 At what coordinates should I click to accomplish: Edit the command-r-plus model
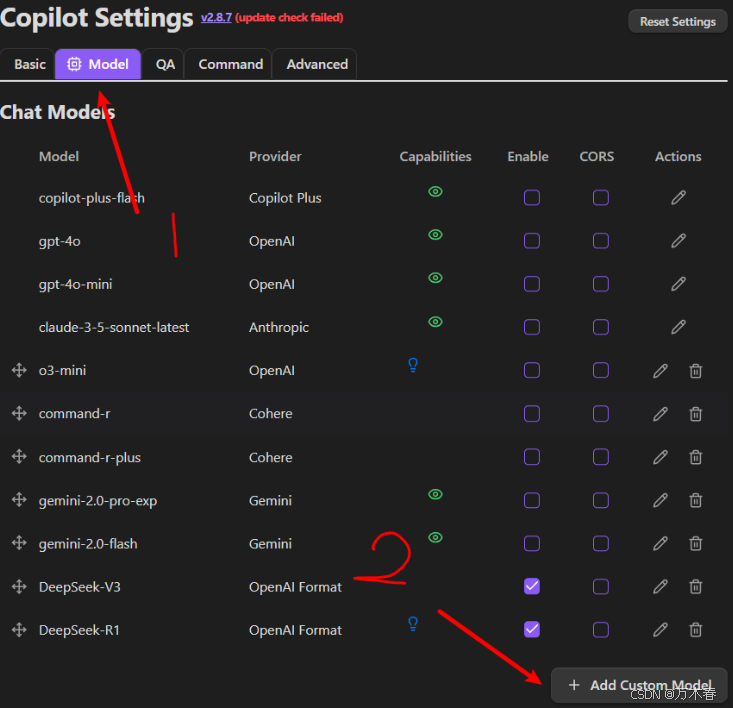(660, 457)
